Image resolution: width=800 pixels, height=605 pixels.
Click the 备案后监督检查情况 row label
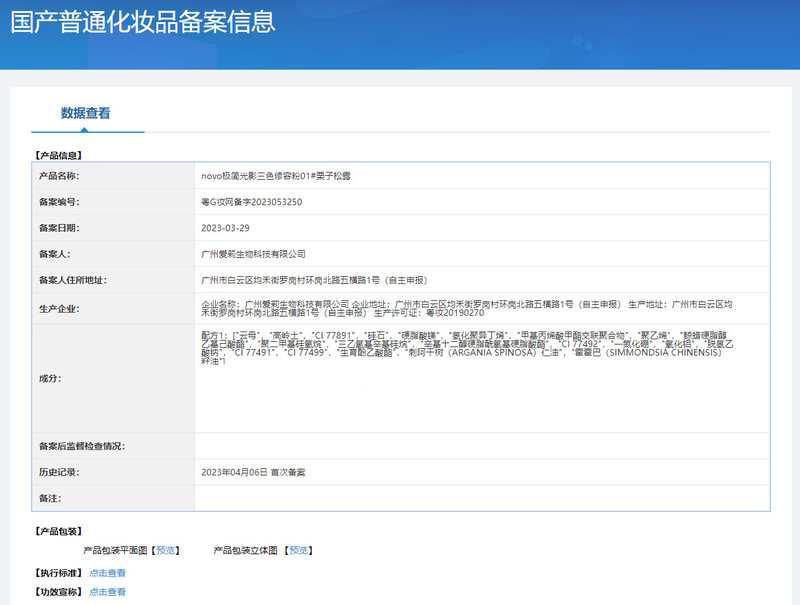click(x=82, y=446)
